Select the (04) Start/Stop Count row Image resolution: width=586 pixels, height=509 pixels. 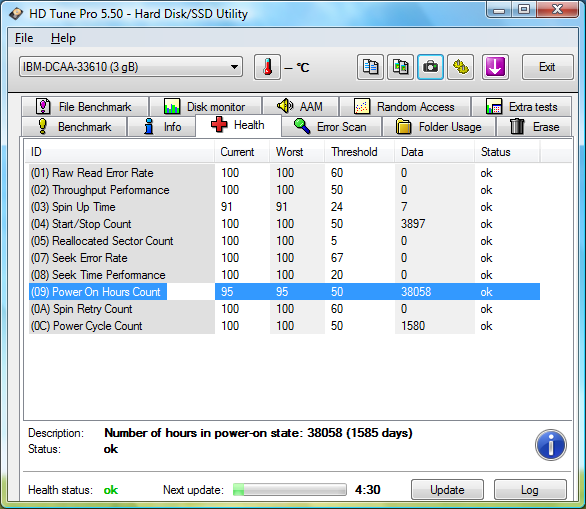pos(284,224)
